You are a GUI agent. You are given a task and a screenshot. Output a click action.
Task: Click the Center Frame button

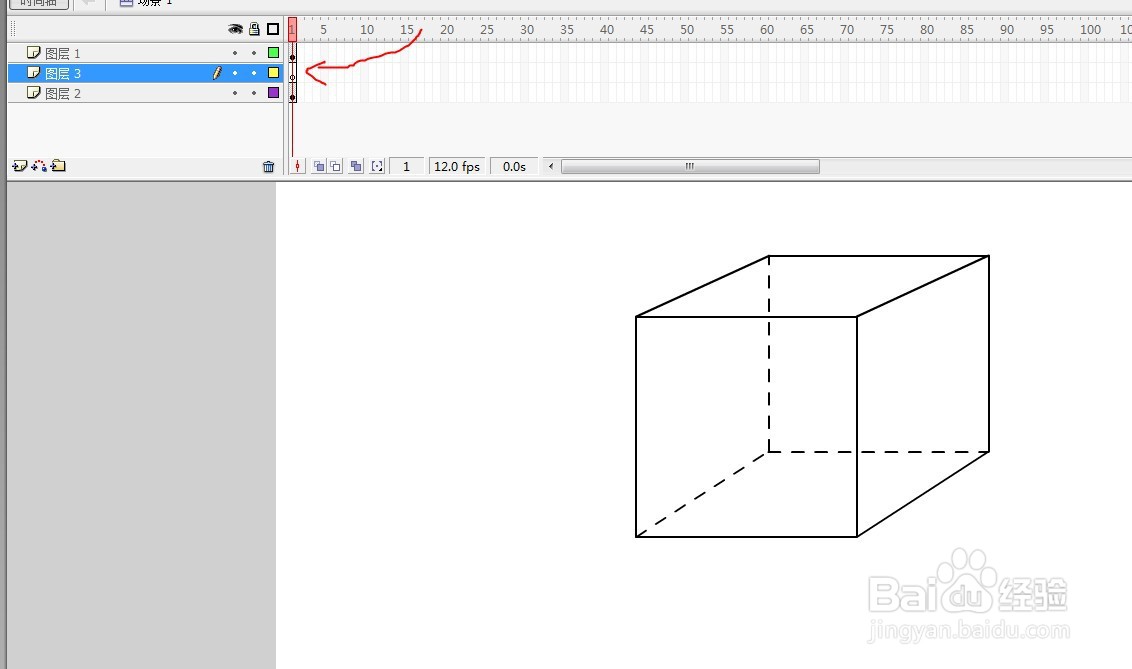pyautogui.click(x=297, y=167)
